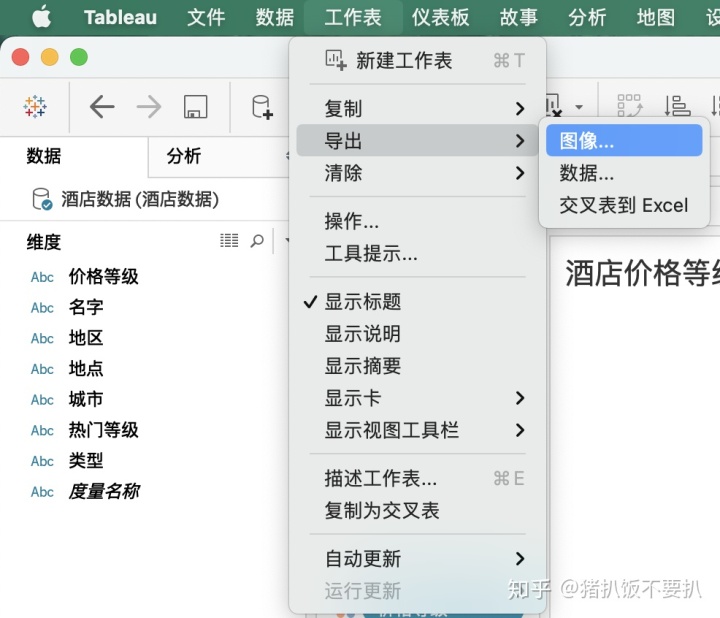This screenshot has width=720, height=618.
Task: Click the swap rows and columns icon
Action: tap(630, 106)
